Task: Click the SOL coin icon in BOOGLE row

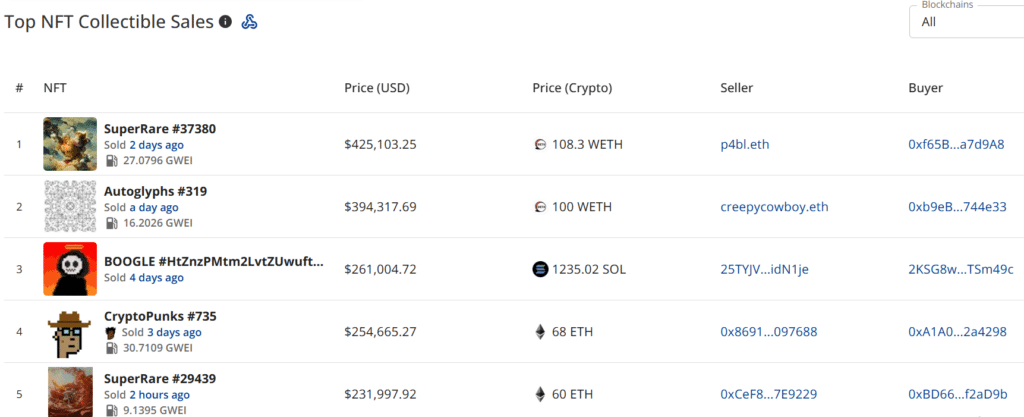Action: 541,269
